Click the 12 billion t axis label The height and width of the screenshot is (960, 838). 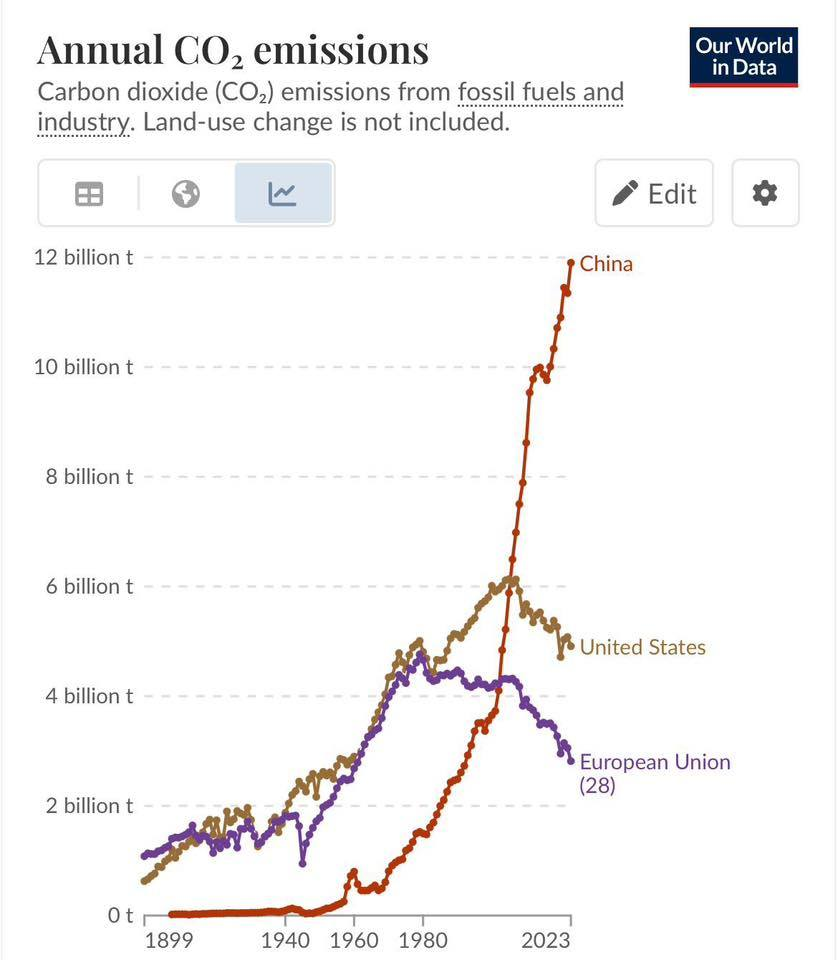click(x=83, y=257)
